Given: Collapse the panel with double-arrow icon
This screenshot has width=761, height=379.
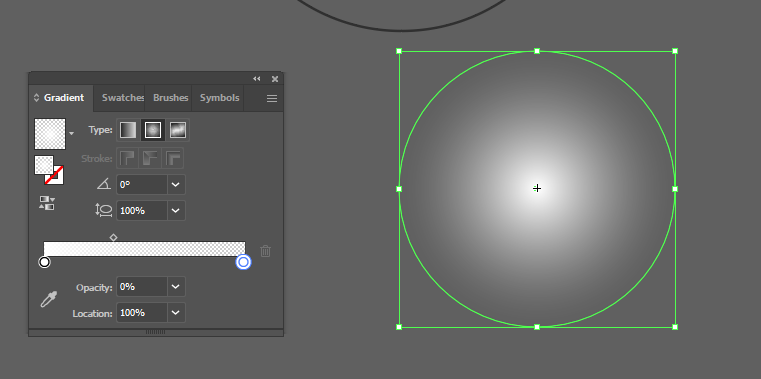Looking at the screenshot, I should 257,79.
